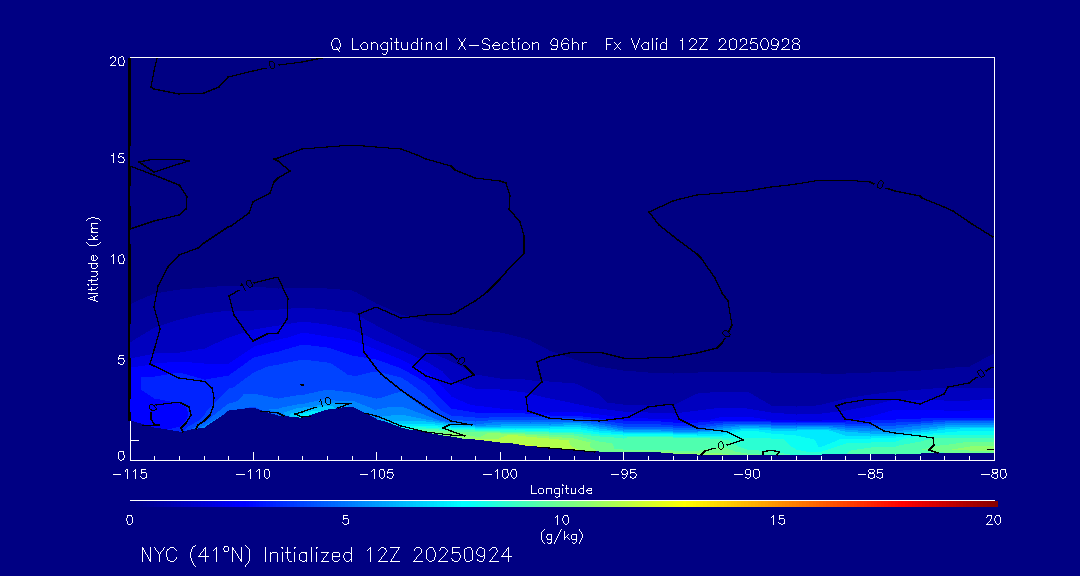Click the '-95' longitude tick label

(x=623, y=475)
